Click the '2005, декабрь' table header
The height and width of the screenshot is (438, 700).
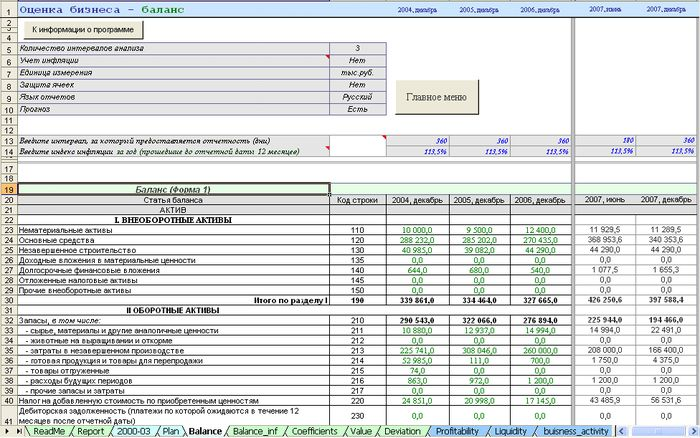(x=479, y=200)
